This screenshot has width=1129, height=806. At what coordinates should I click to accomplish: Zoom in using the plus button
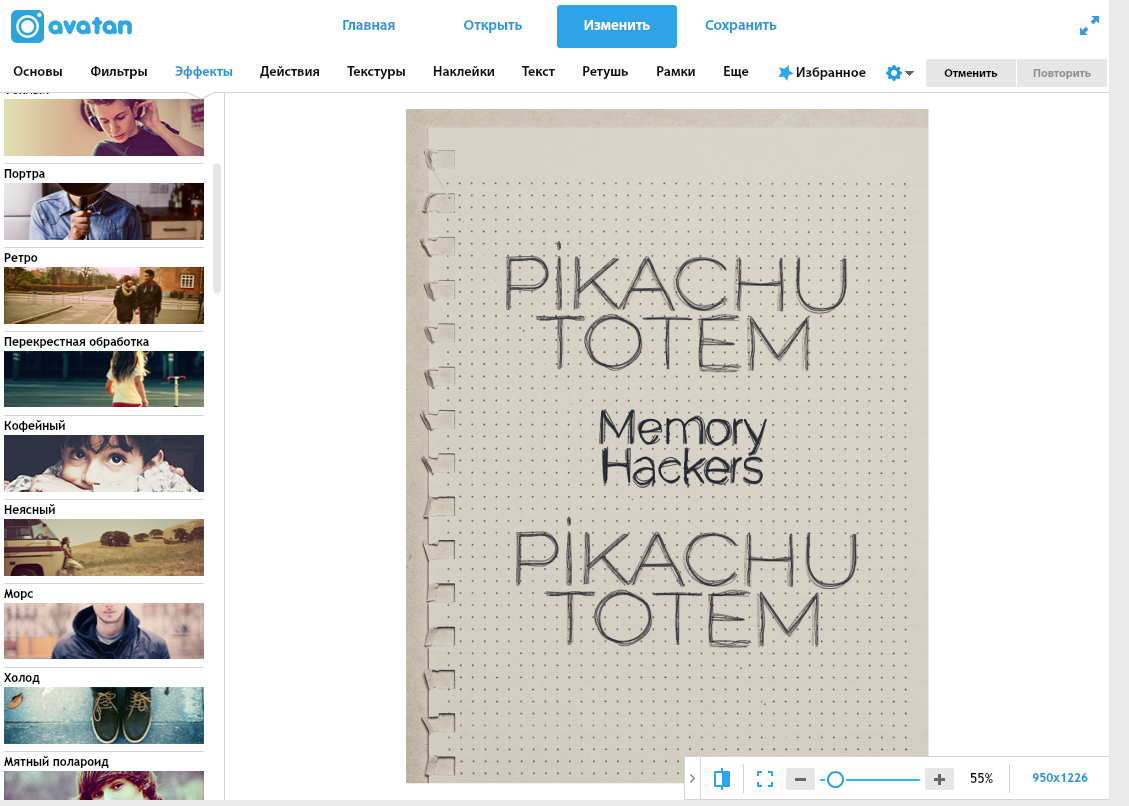[939, 779]
